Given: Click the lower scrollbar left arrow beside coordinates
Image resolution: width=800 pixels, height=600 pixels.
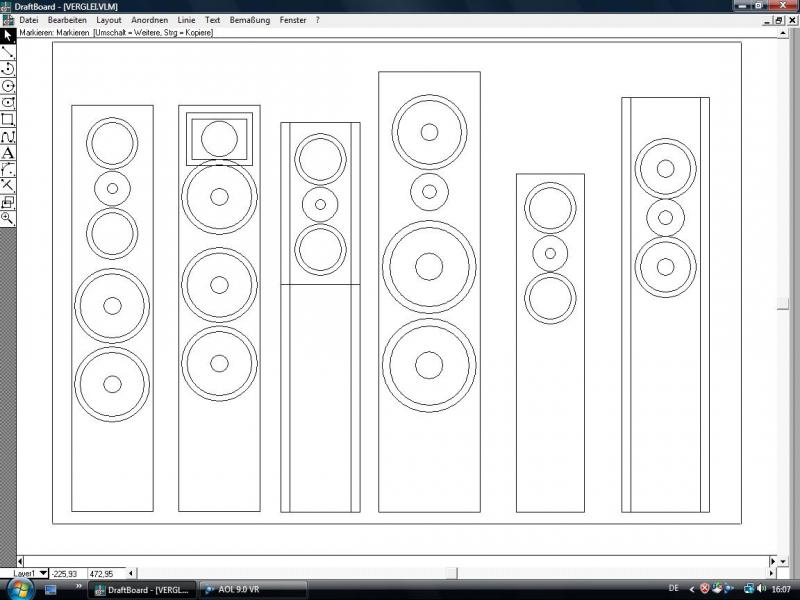Looking at the screenshot, I should [131, 573].
